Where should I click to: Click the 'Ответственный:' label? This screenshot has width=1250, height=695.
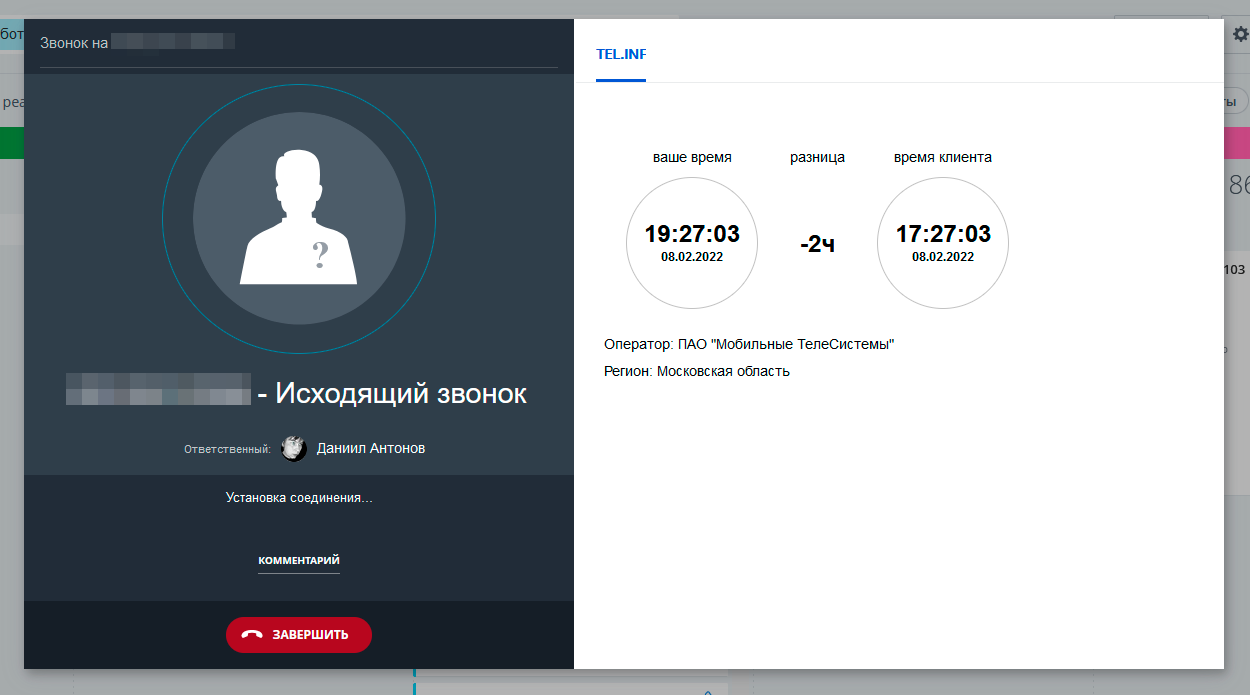coord(227,450)
